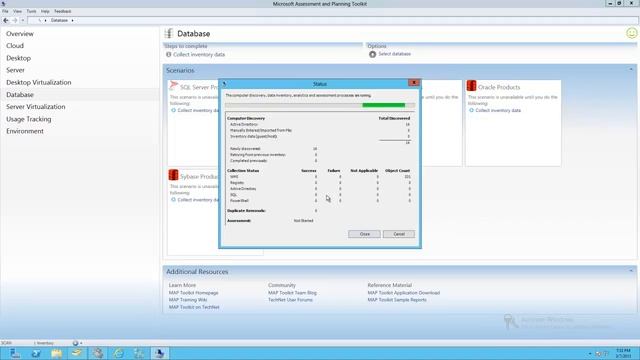Screen dimensions: 640x360
Task: Click the Oracle Products scenario icon
Action: 471,86
